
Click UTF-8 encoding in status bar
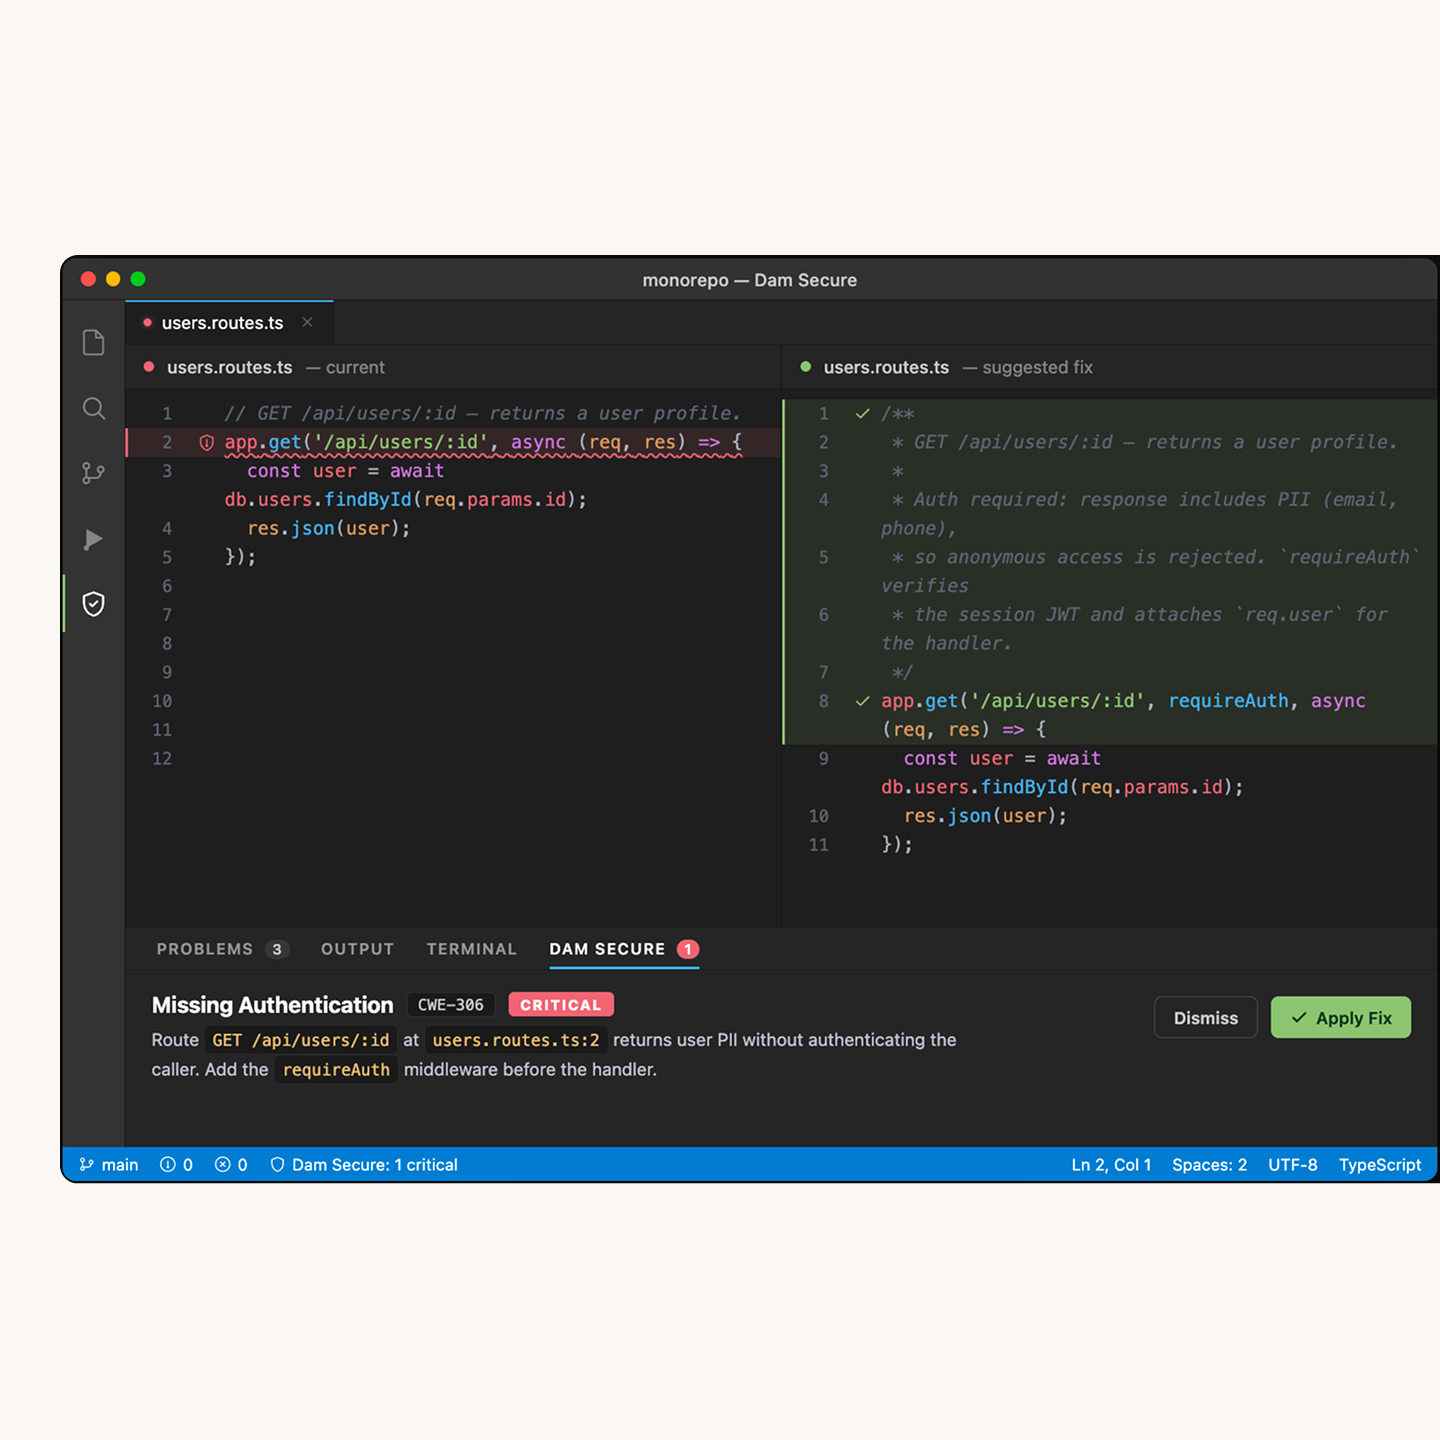1292,1165
